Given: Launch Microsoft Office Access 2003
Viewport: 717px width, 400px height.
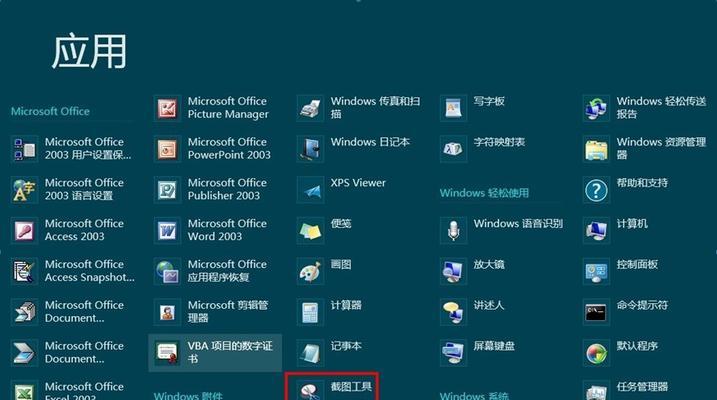Looking at the screenshot, I should [72, 230].
